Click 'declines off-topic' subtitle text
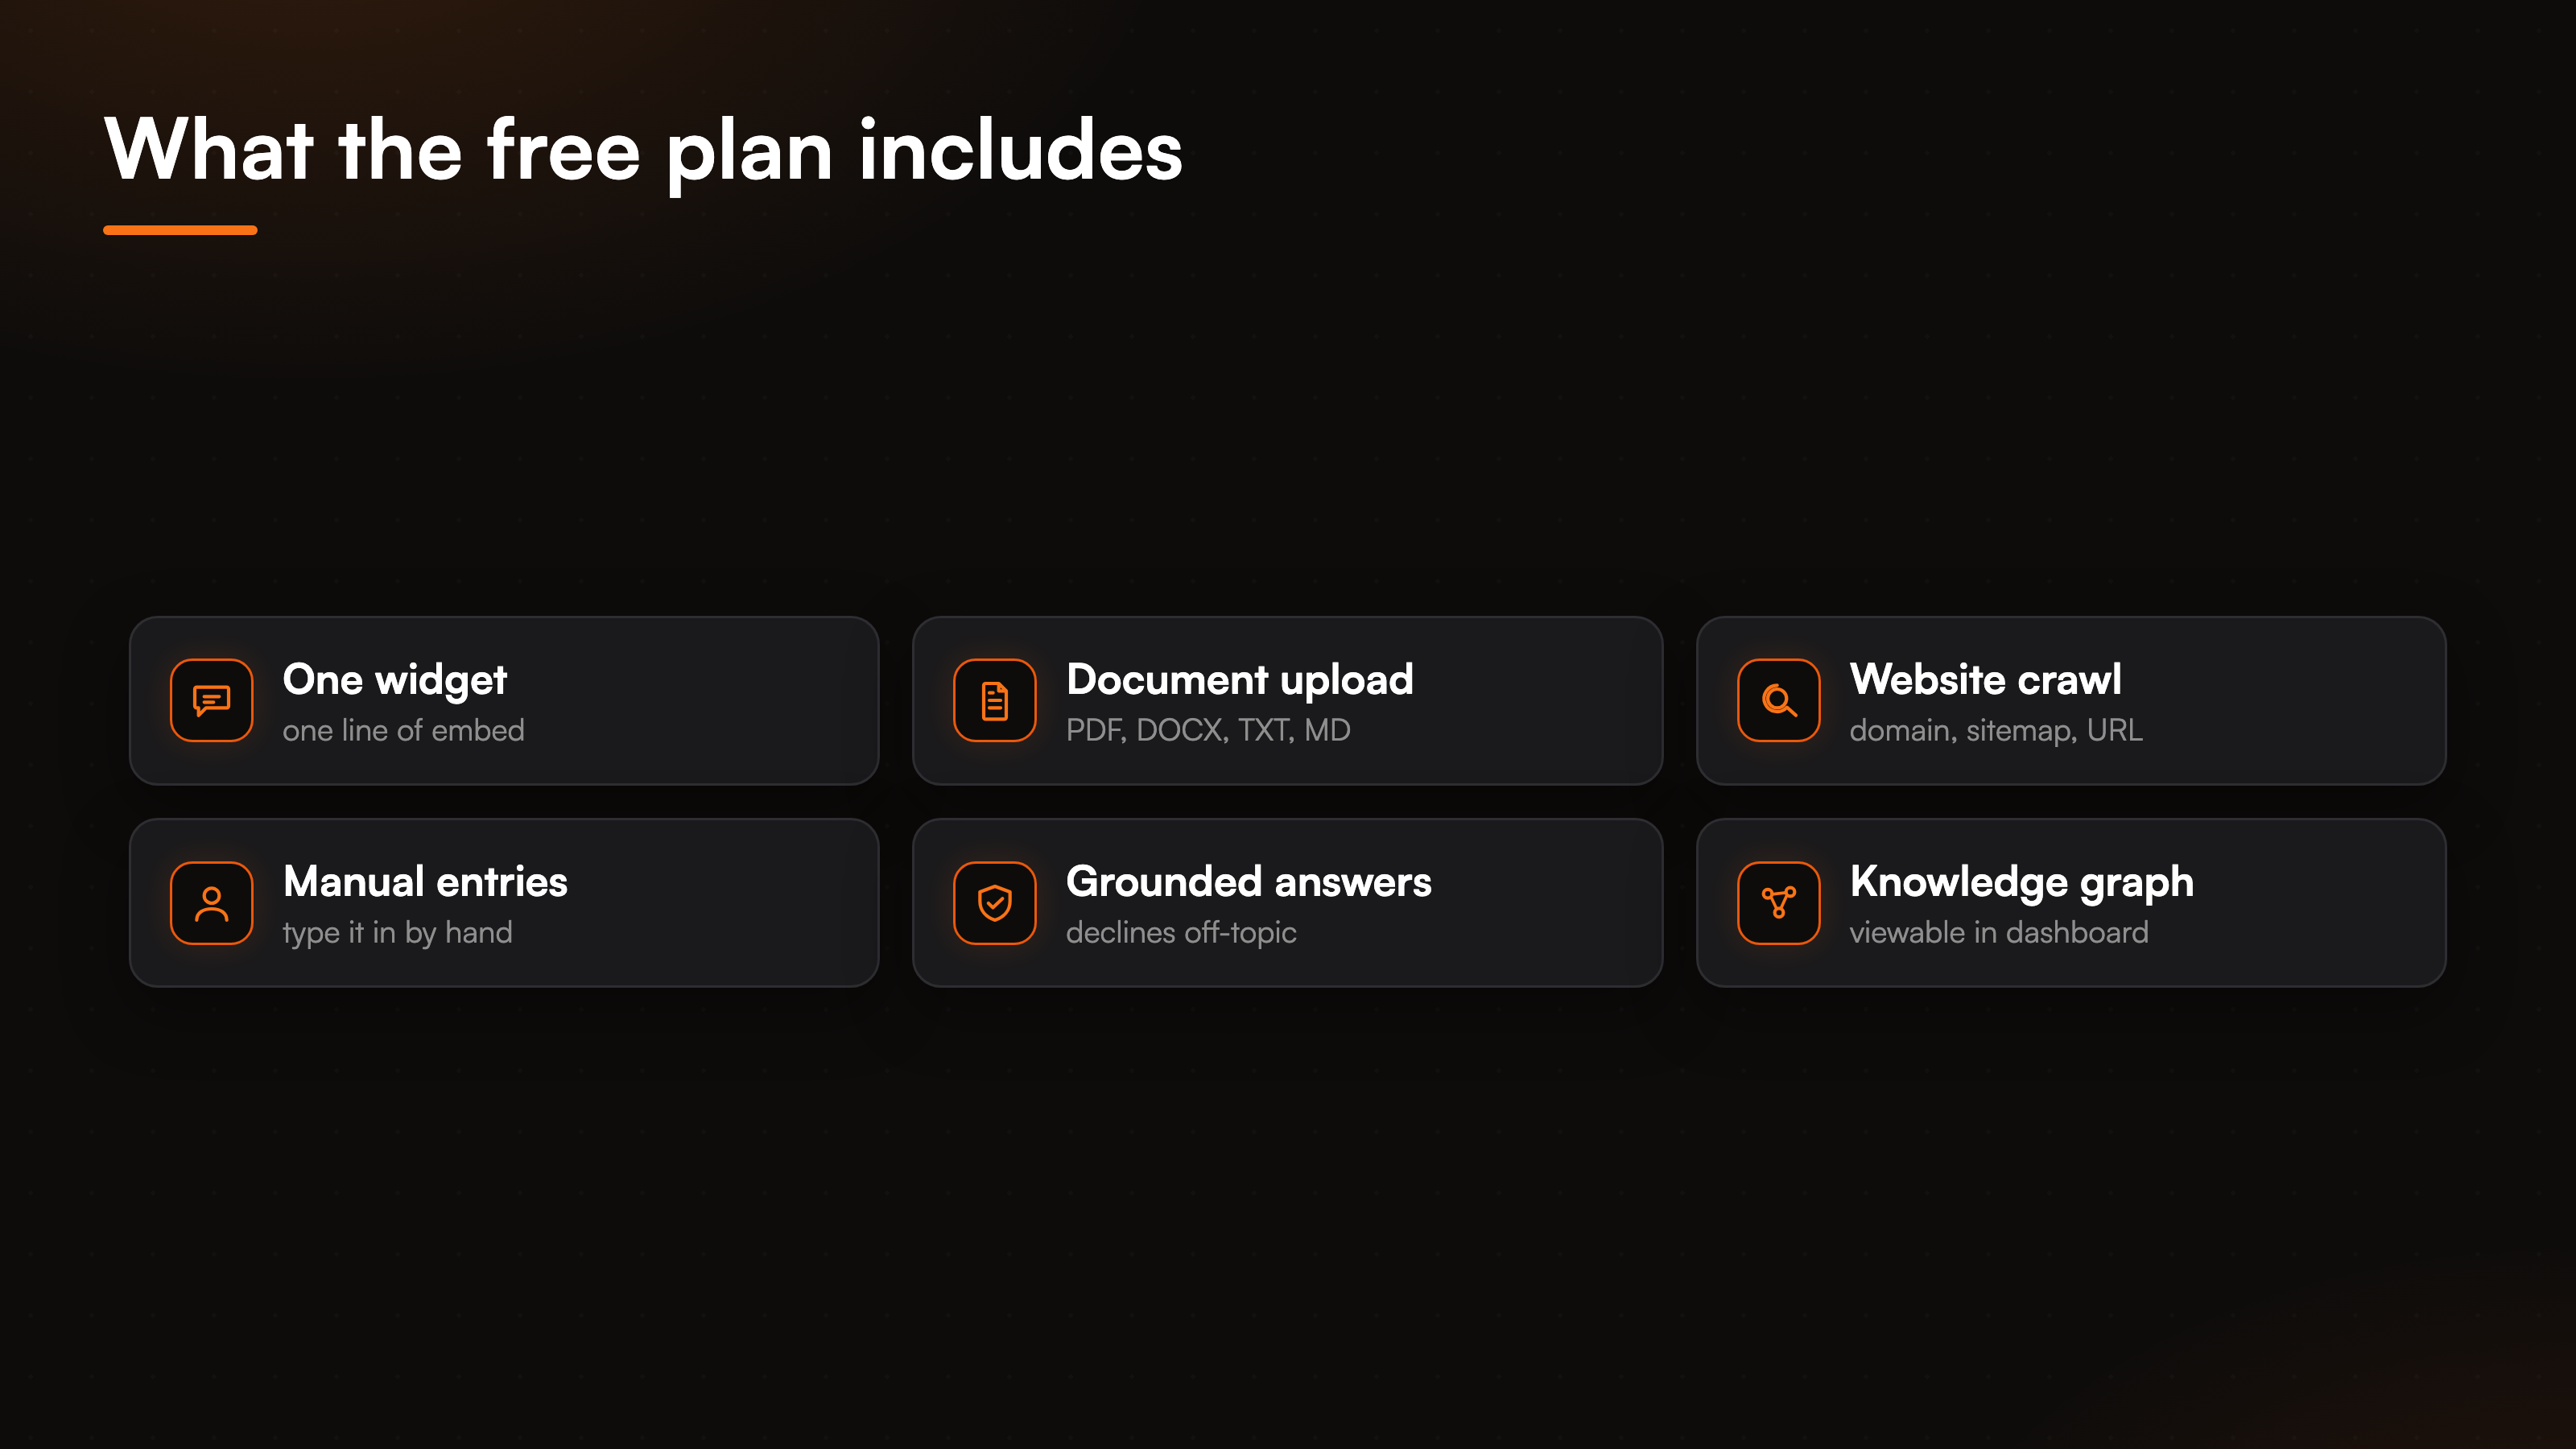 point(1180,933)
